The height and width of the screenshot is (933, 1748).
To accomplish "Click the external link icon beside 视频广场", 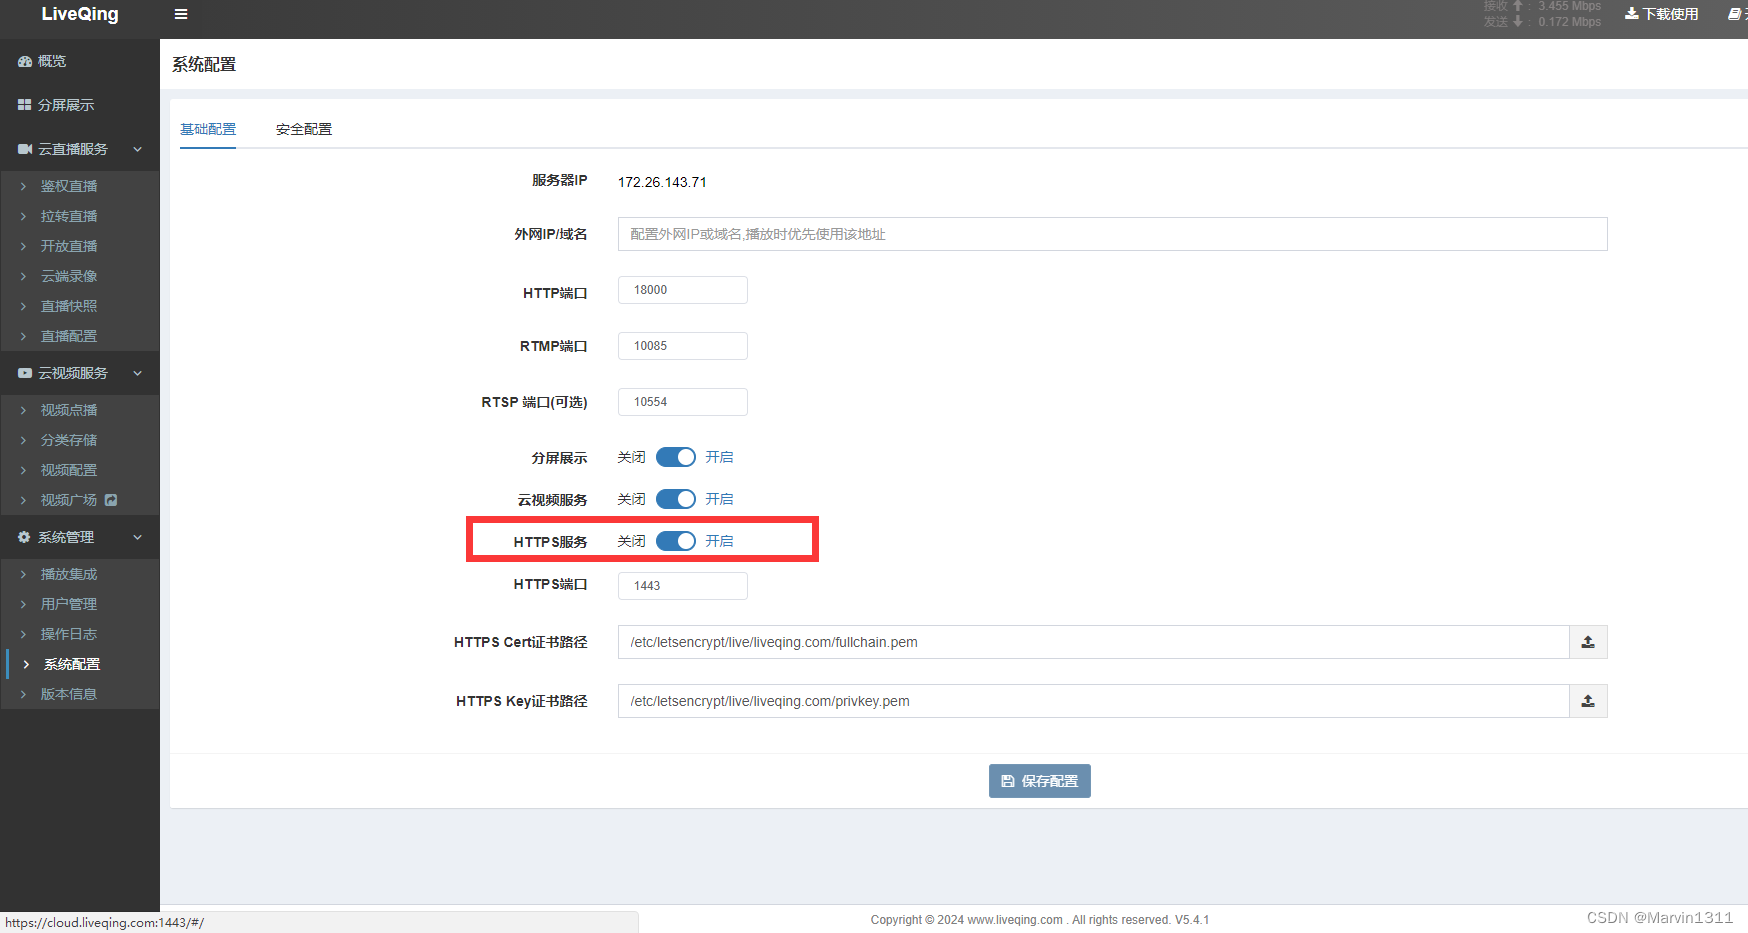I will pos(111,500).
